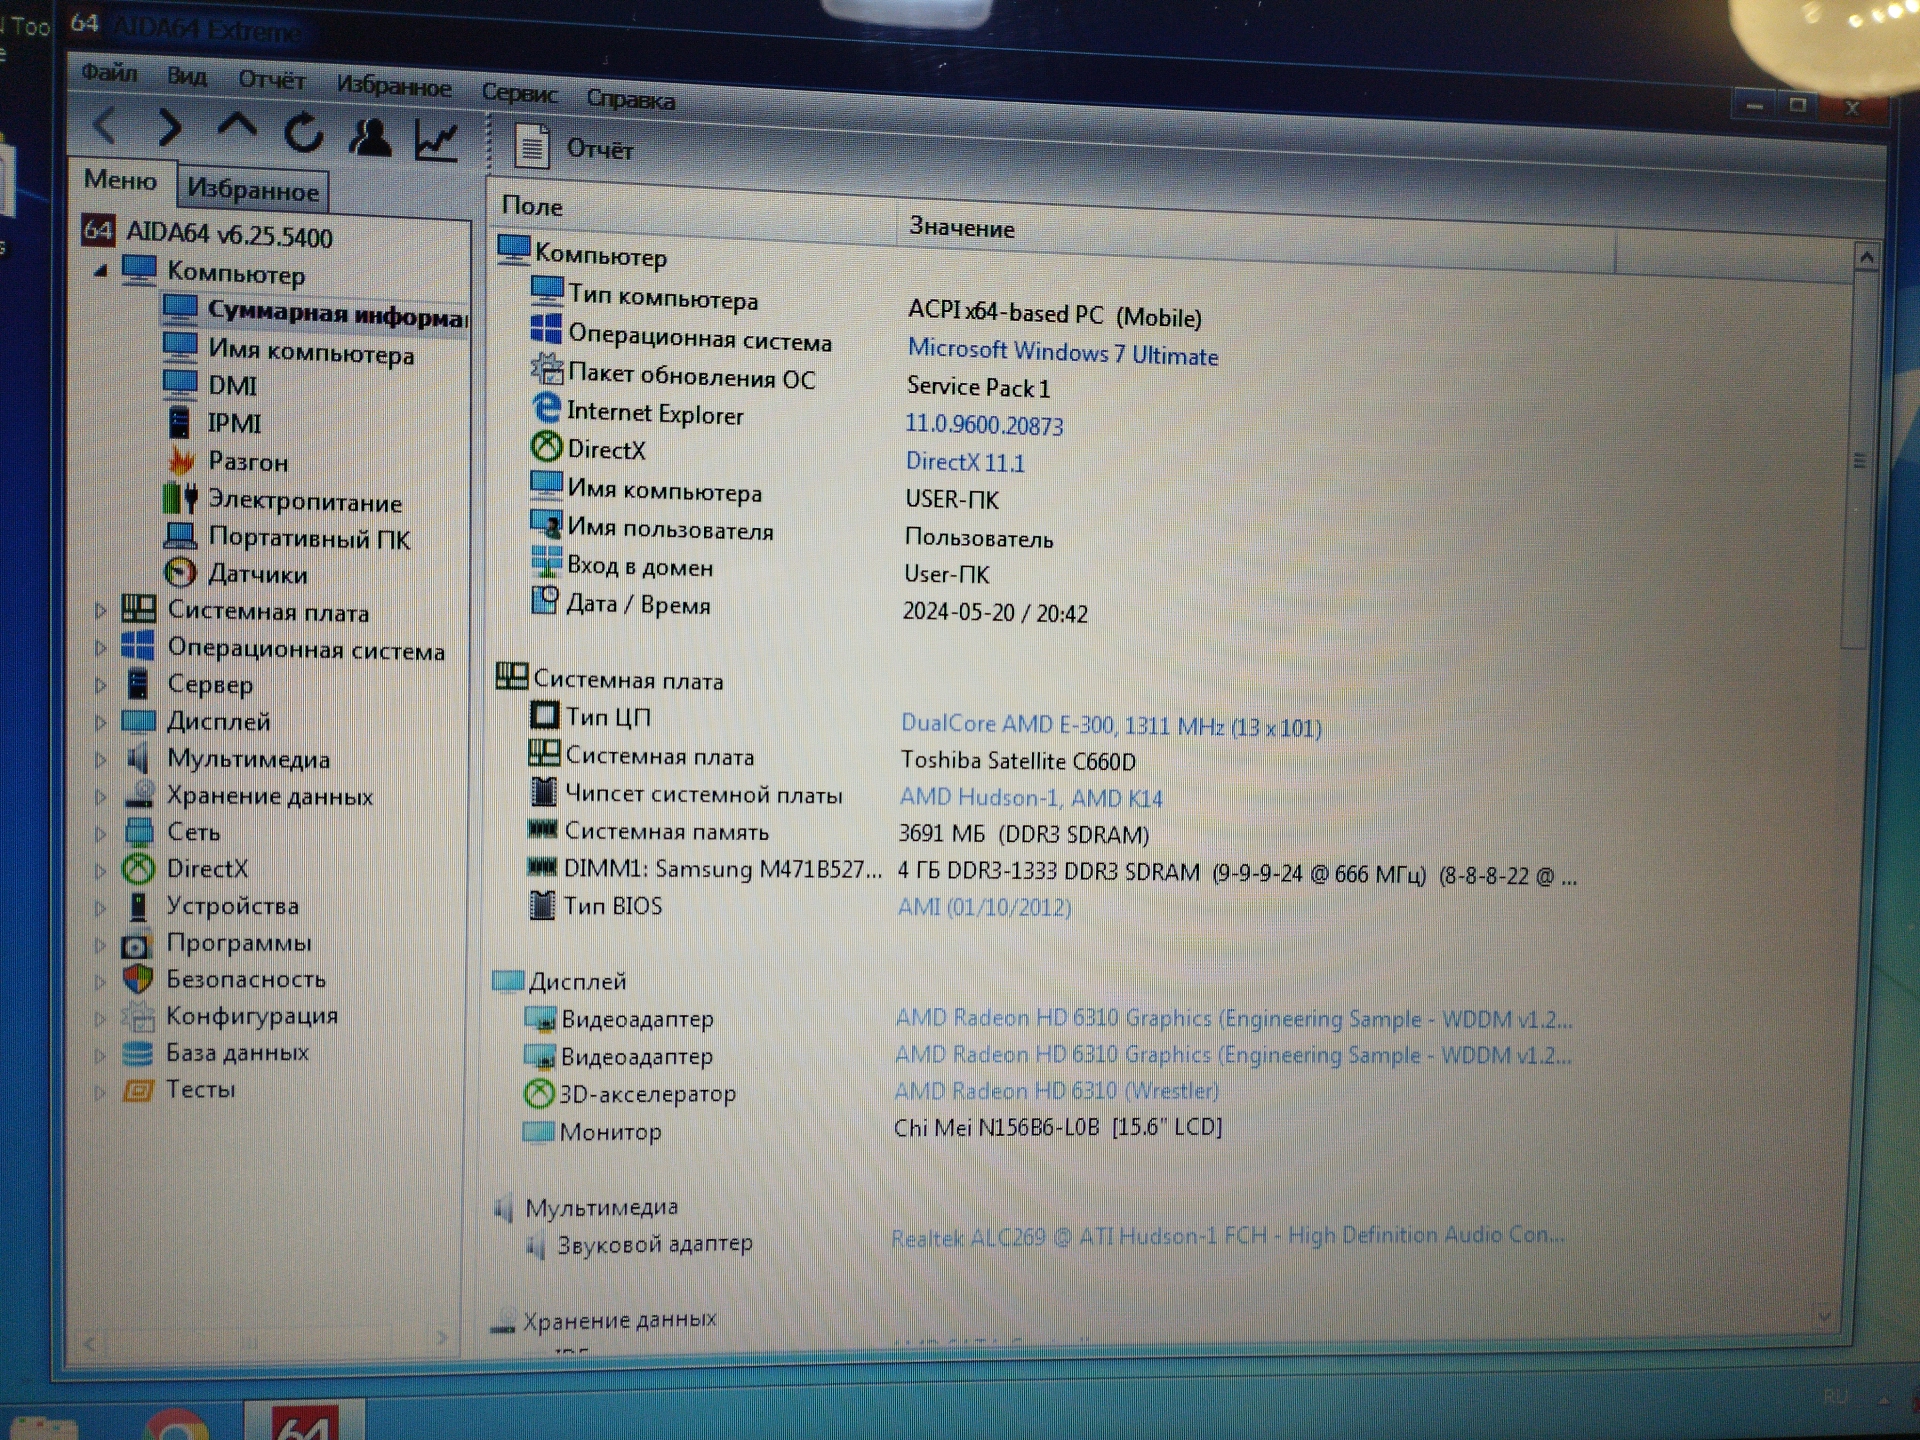
Task: Click AMD Radeon HD 6310 (Wrestler) link
Action: pos(1056,1091)
